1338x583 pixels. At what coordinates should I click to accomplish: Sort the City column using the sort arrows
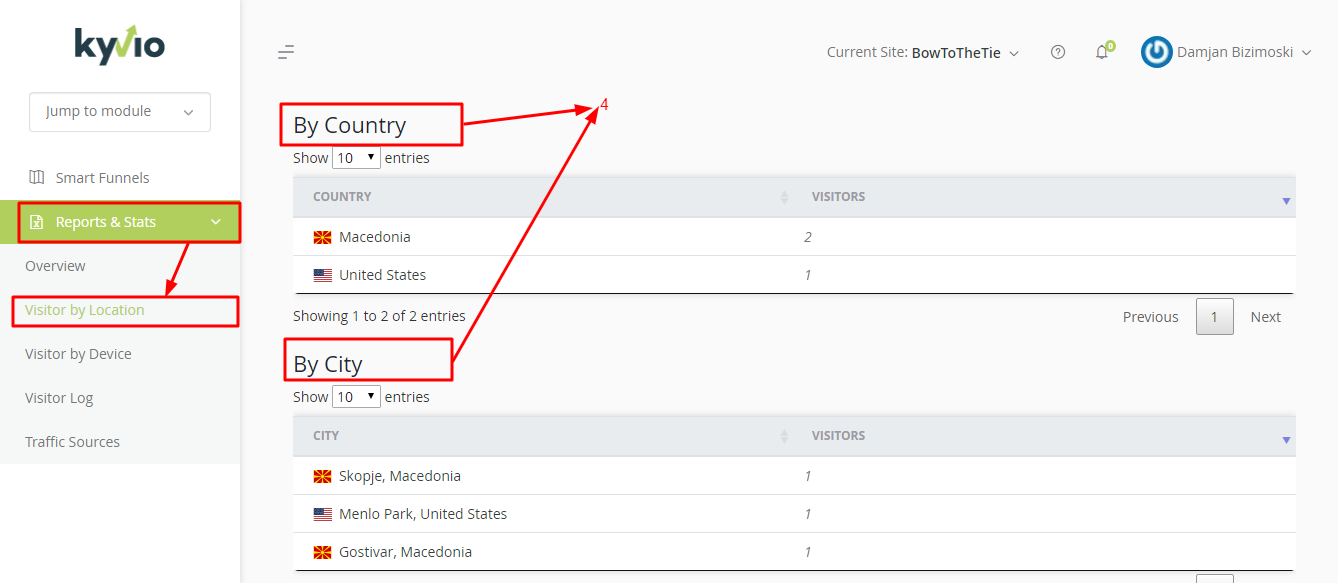click(x=784, y=437)
